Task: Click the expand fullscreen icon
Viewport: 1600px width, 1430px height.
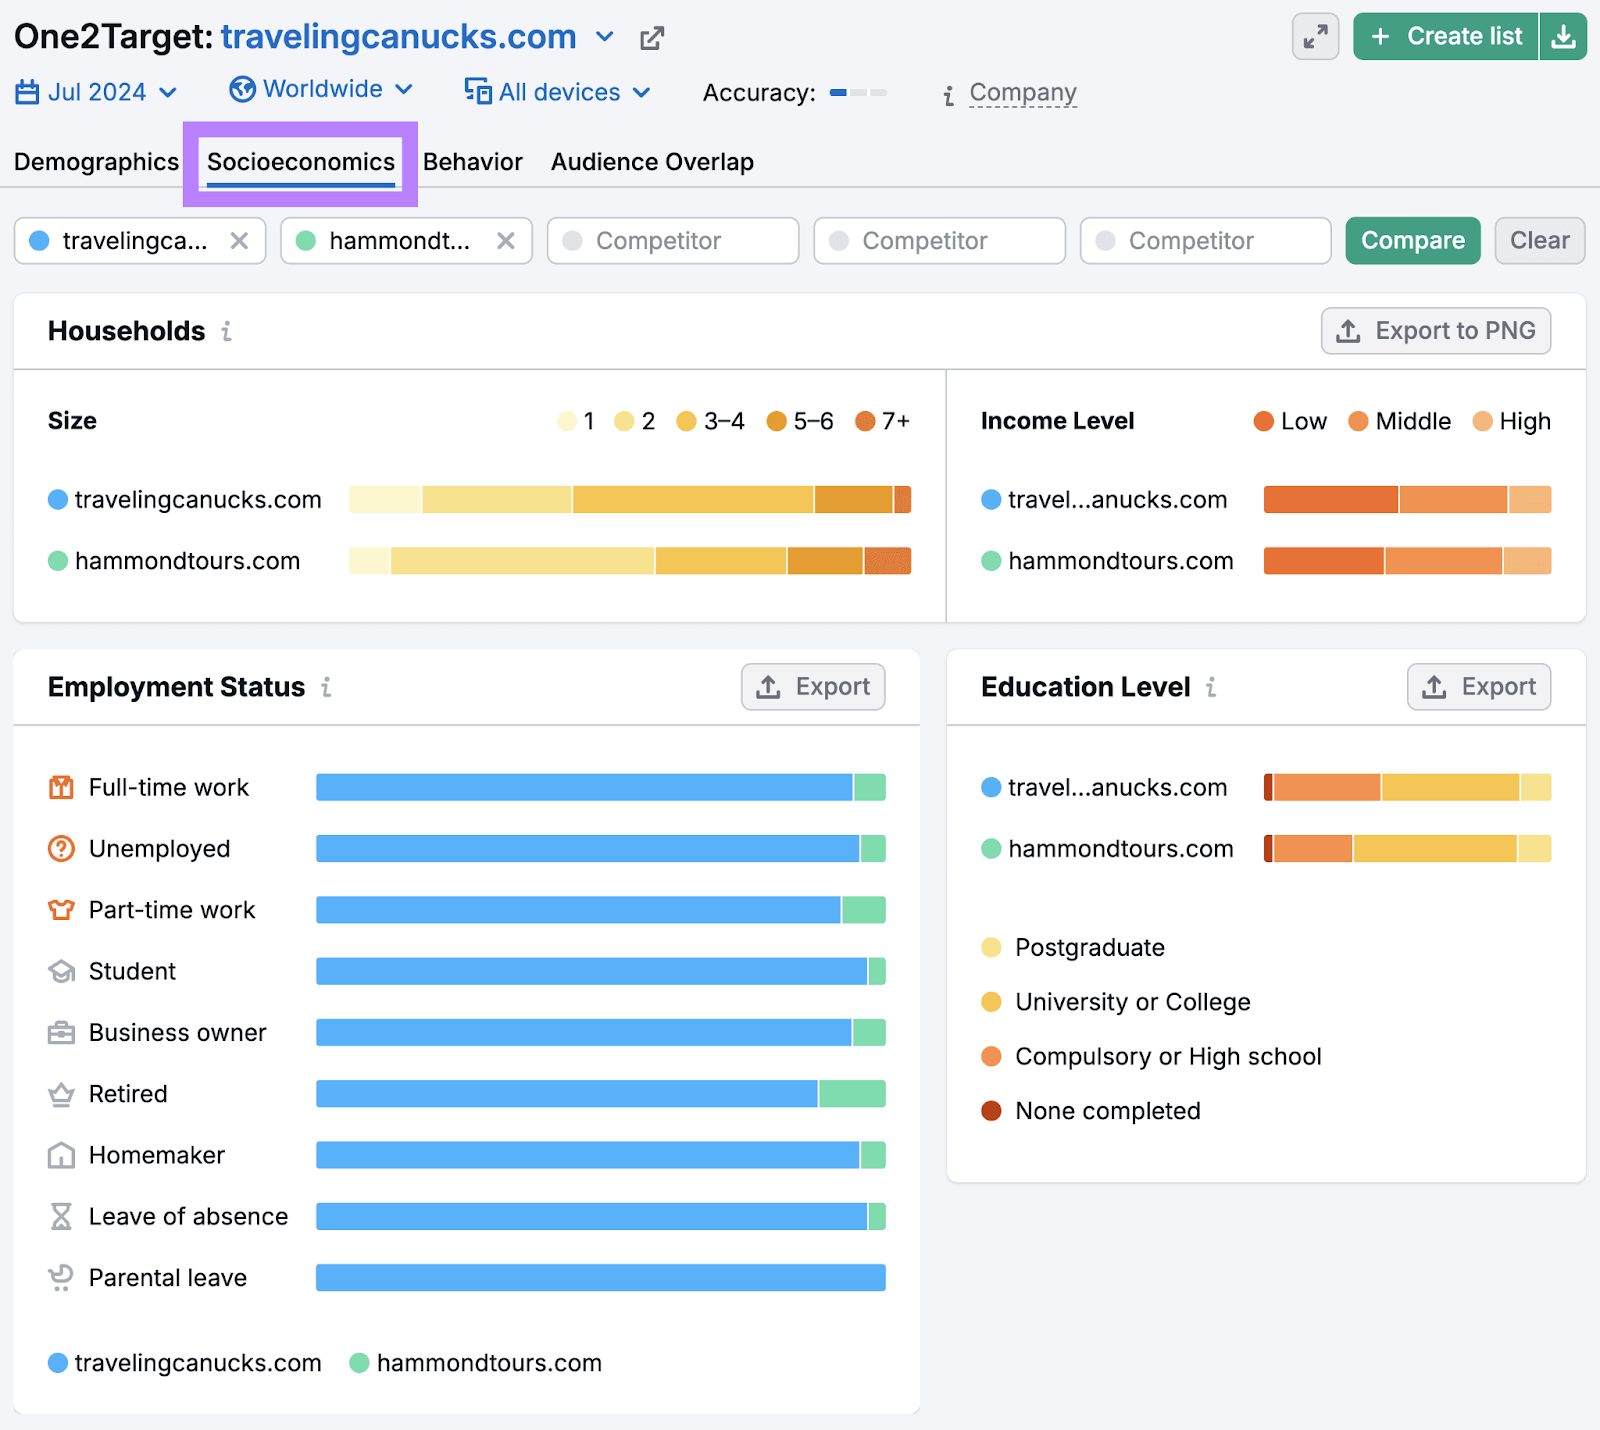Action: click(1315, 37)
